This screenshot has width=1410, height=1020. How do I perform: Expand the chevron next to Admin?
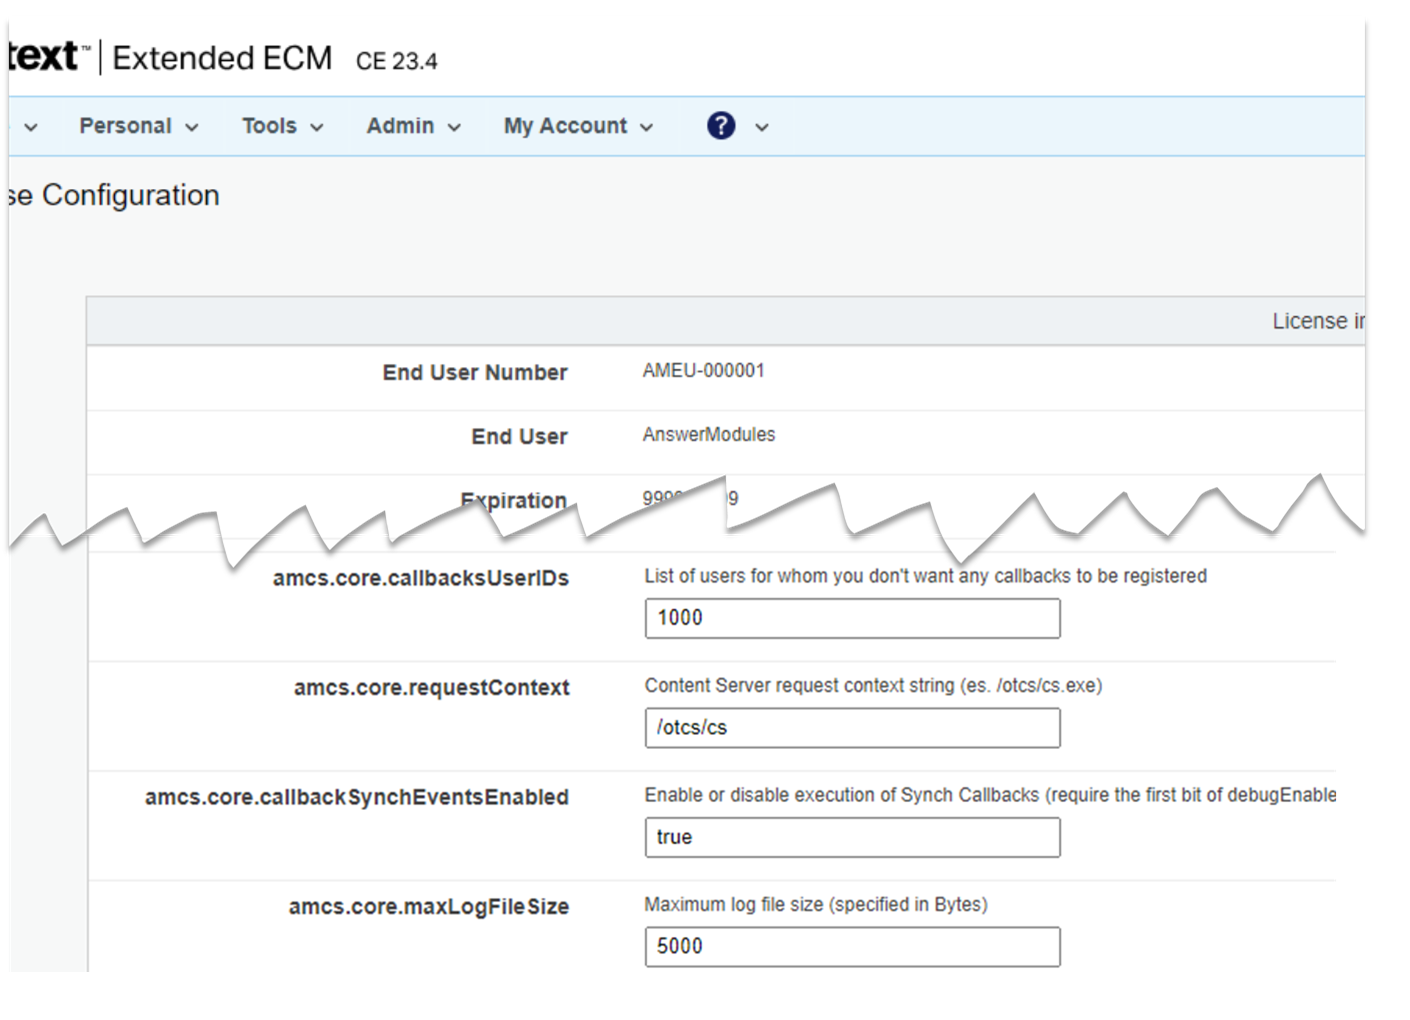[x=454, y=127]
